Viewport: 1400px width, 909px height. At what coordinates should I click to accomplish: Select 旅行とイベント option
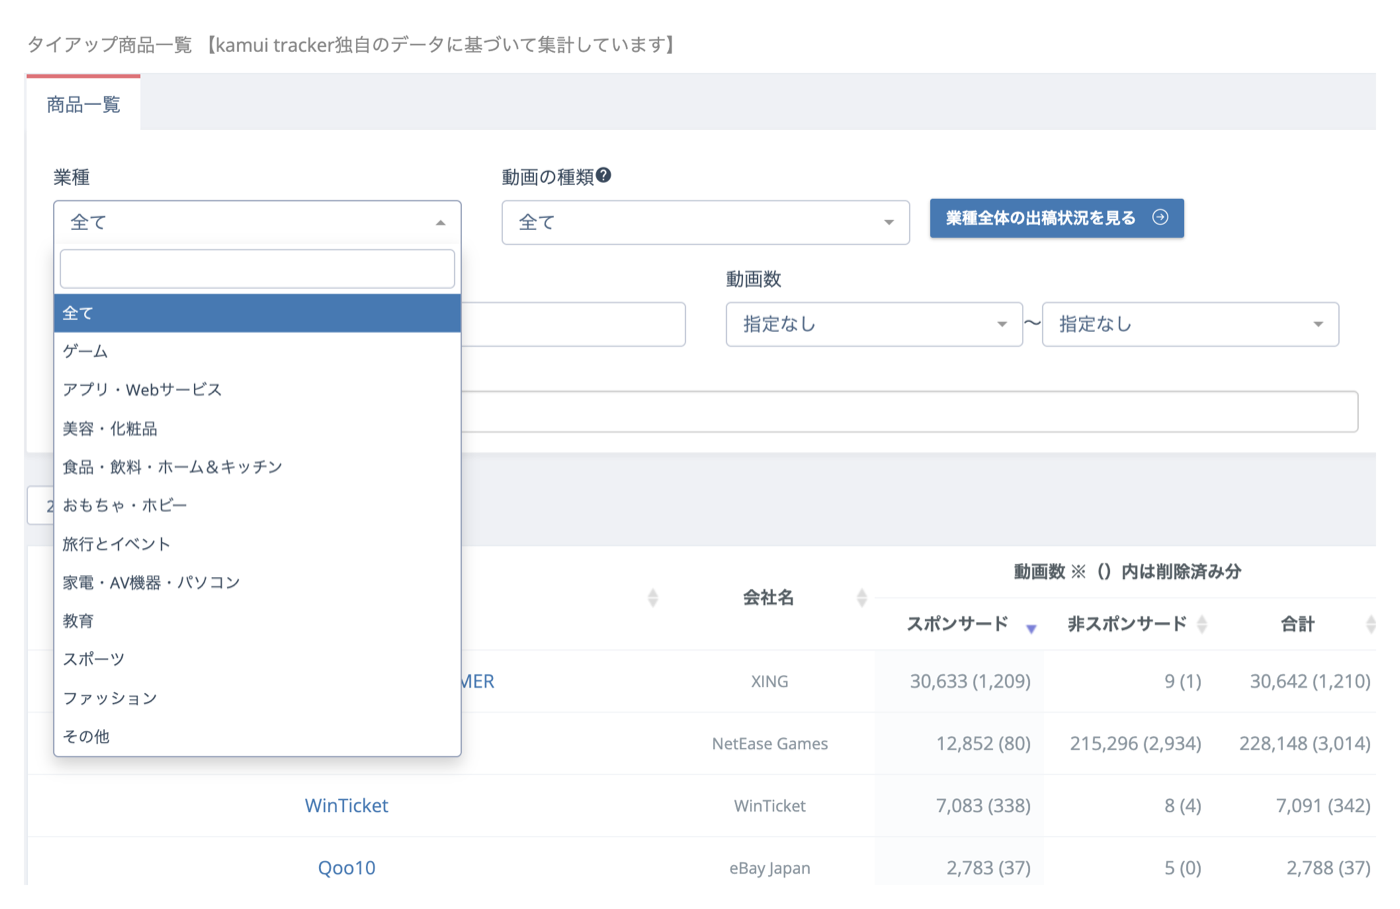click(257, 544)
